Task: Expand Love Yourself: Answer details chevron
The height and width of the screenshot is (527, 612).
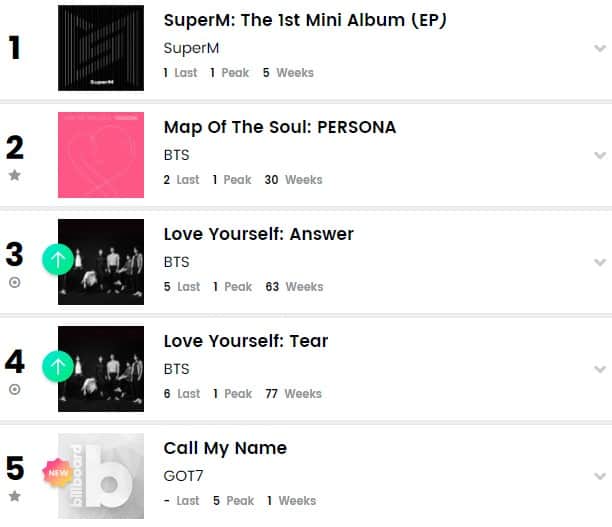Action: point(599,262)
